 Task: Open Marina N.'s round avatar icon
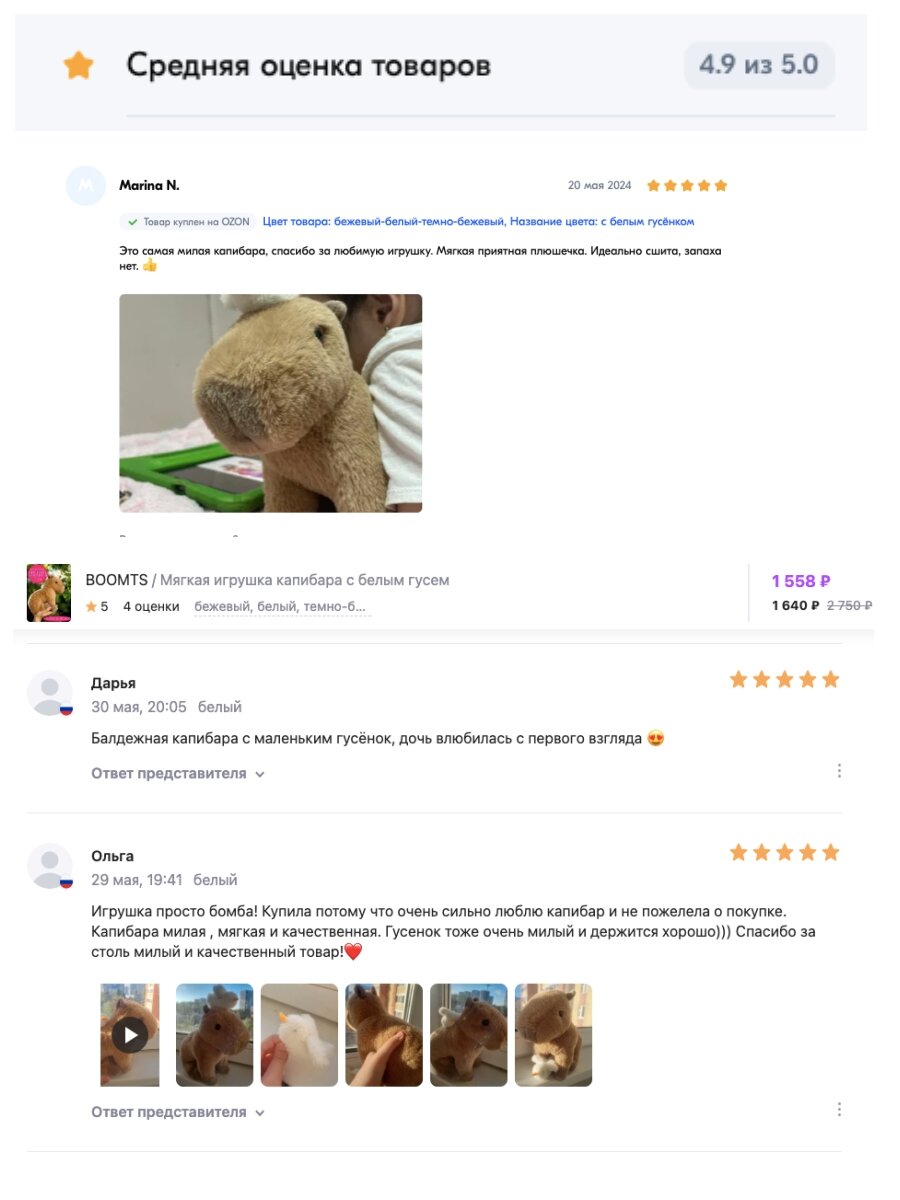point(85,186)
